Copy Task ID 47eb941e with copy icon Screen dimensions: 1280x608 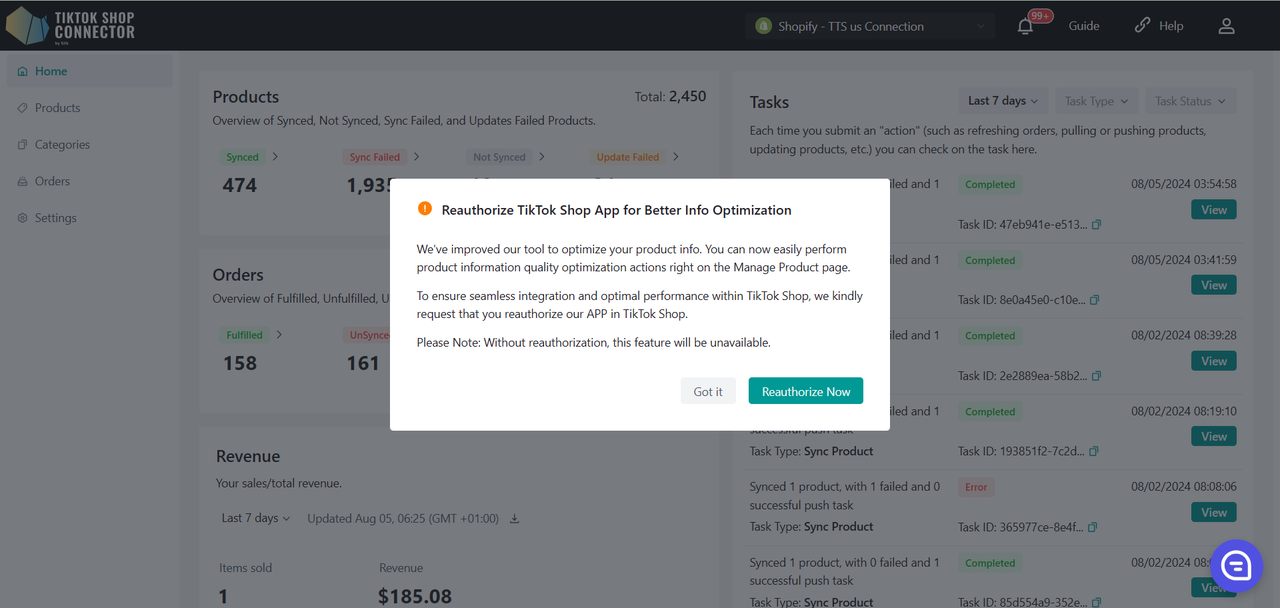coord(1096,225)
